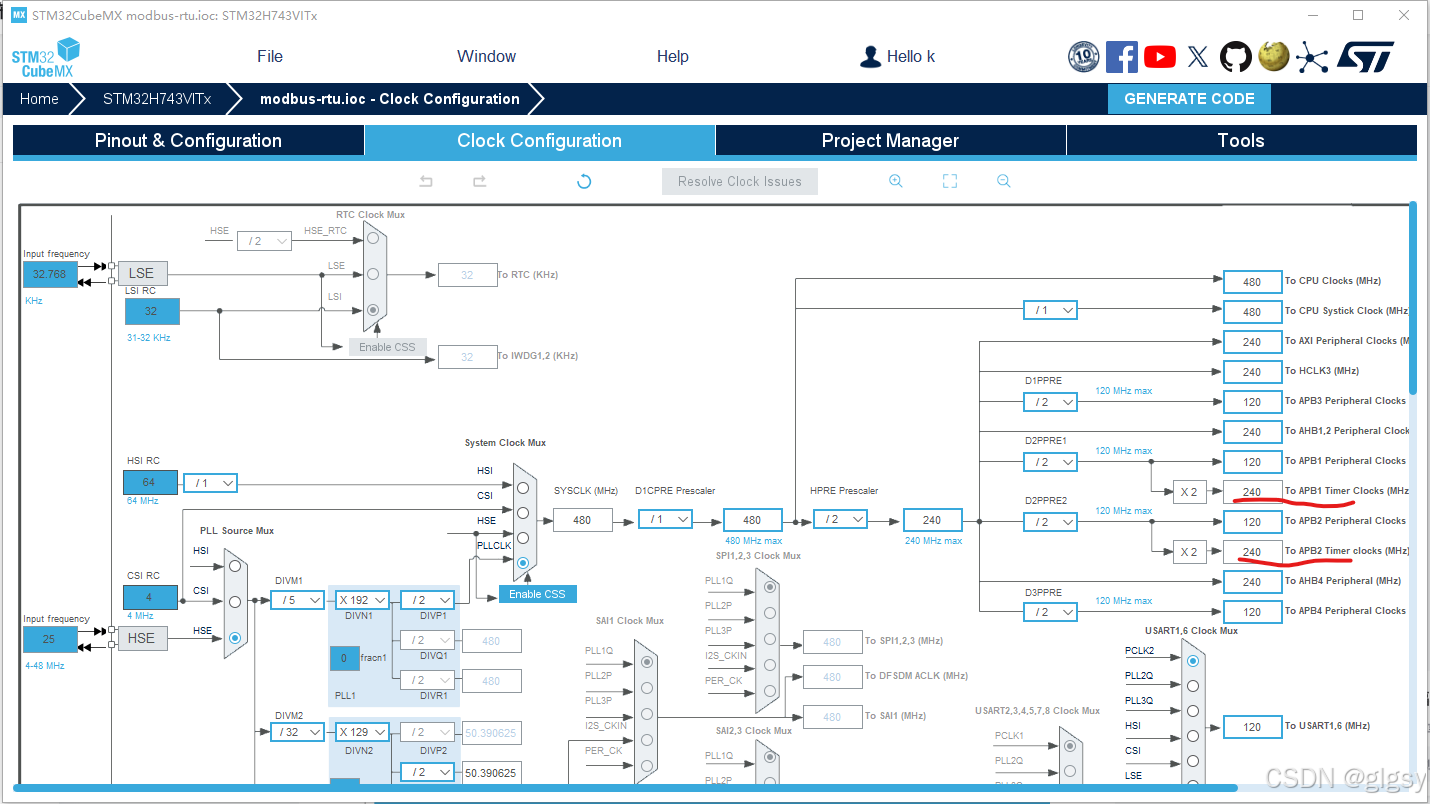Open the HPRE Prescaler /2 dropdown
This screenshot has height=804, width=1430.
coord(841,520)
